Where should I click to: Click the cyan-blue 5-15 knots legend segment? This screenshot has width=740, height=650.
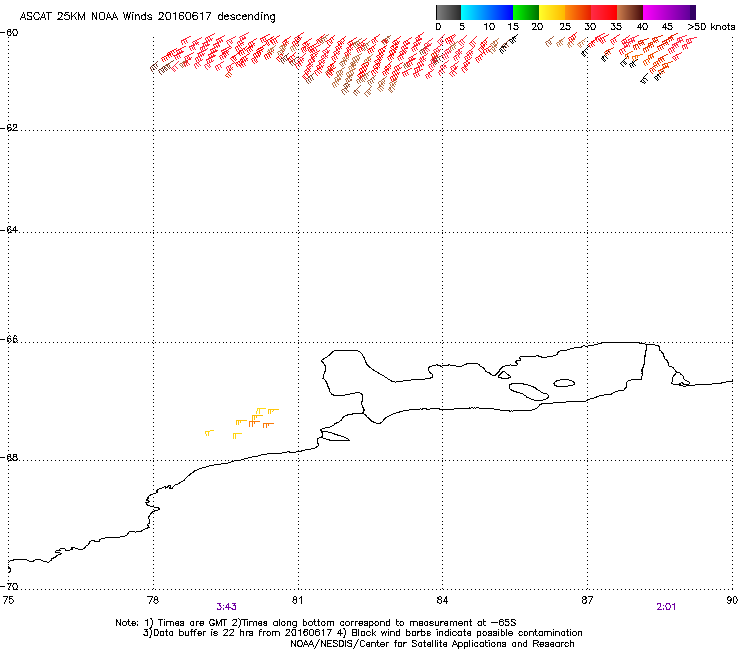tap(487, 12)
